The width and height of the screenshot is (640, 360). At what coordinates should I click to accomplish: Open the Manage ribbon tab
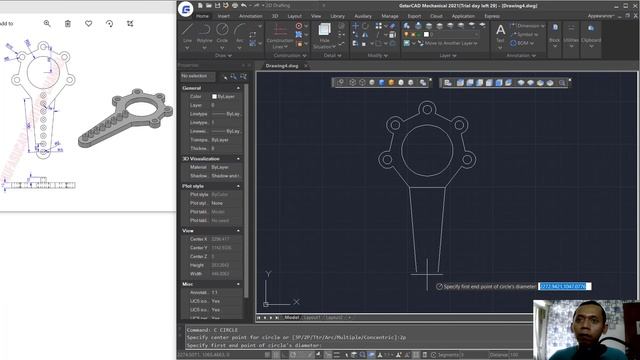pyautogui.click(x=390, y=16)
